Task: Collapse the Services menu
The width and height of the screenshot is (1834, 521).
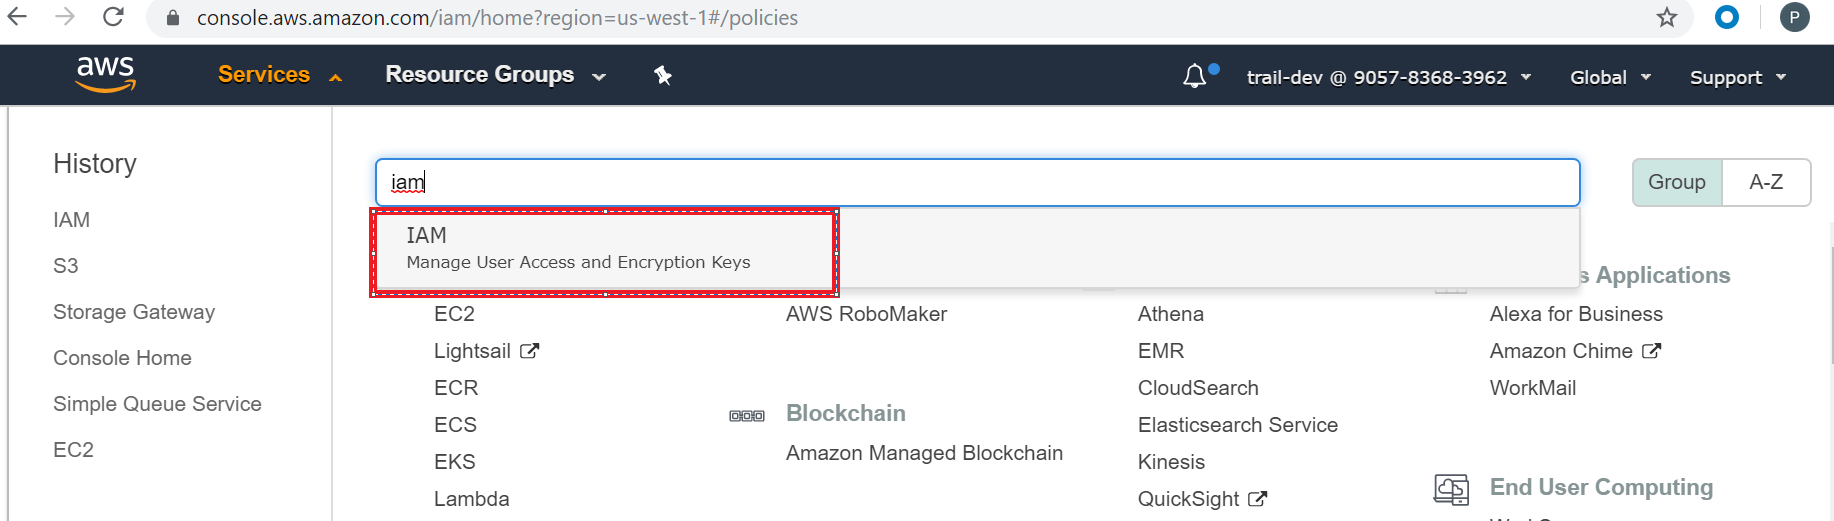Action: pos(280,75)
